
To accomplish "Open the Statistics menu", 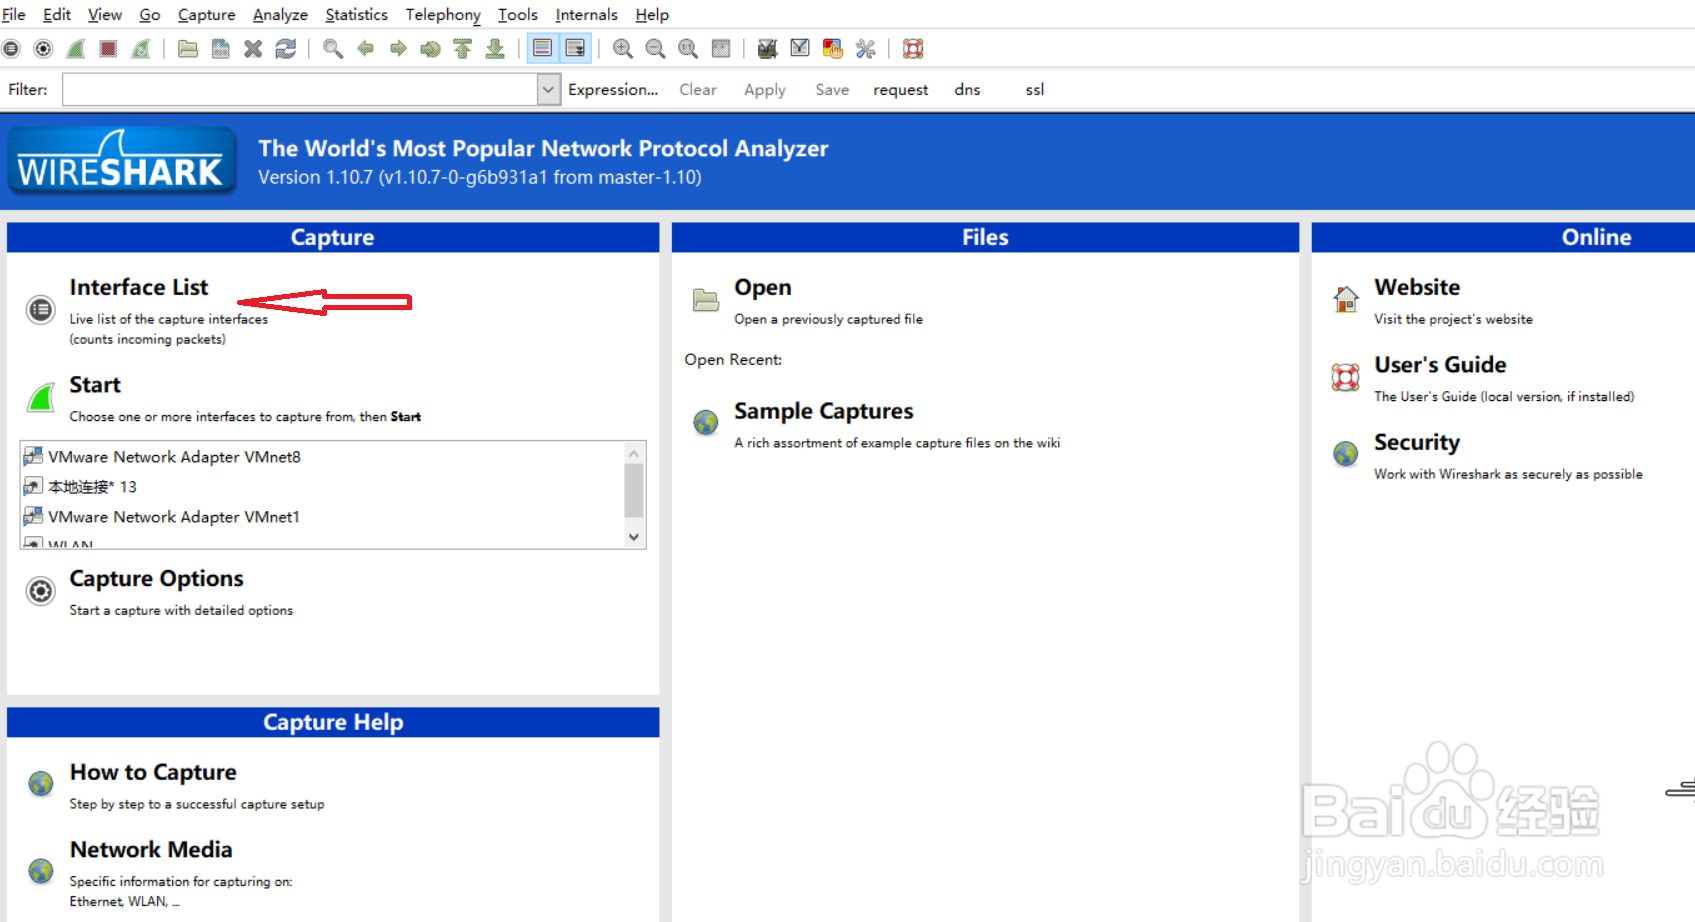I will click(x=356, y=14).
